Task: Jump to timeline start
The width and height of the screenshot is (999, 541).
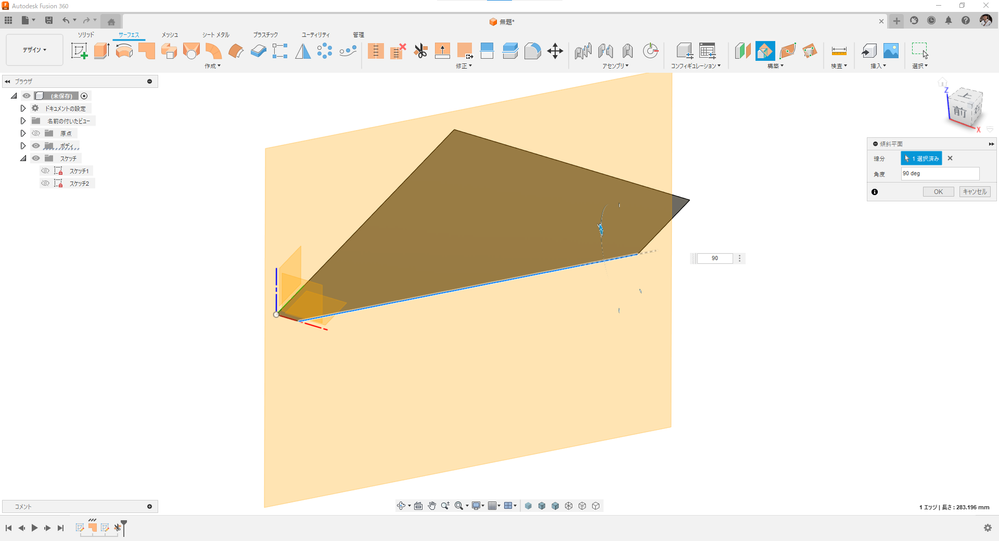Action: pos(8,528)
